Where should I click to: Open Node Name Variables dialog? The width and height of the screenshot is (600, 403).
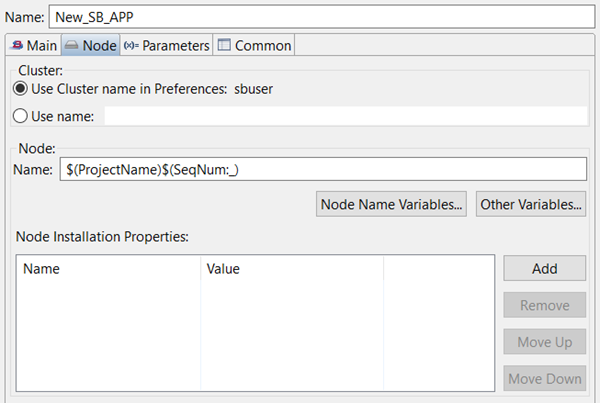pos(392,204)
